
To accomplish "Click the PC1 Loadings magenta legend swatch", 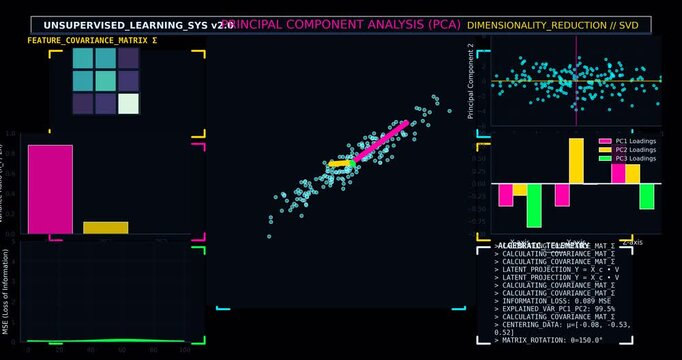I will (605, 141).
